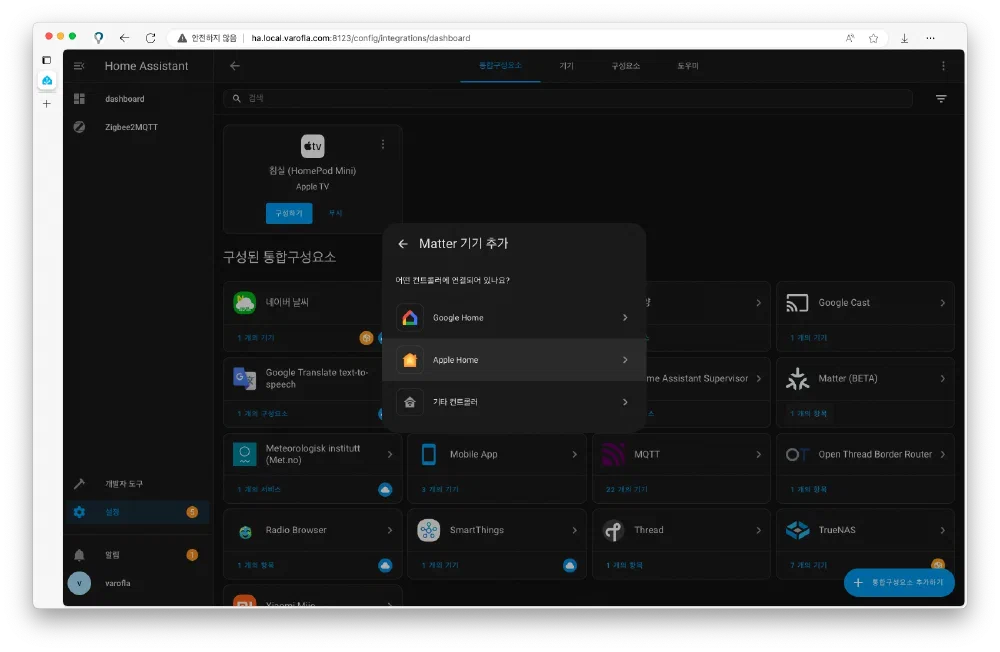Open the filter icon beside search bar
This screenshot has width=1000, height=652.
click(x=941, y=99)
